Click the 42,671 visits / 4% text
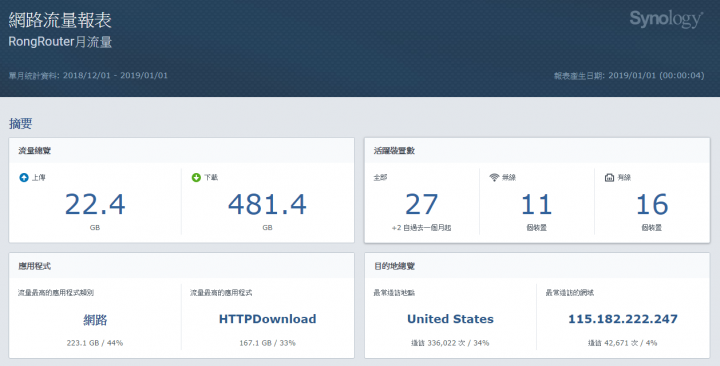The image size is (720, 366). point(623,343)
